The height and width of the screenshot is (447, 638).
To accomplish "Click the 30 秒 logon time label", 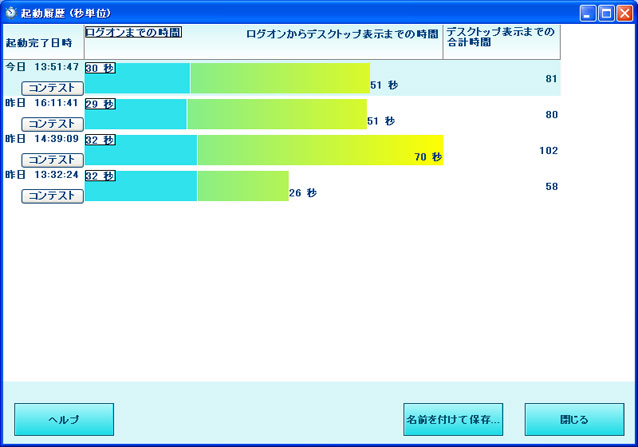I will tap(100, 68).
